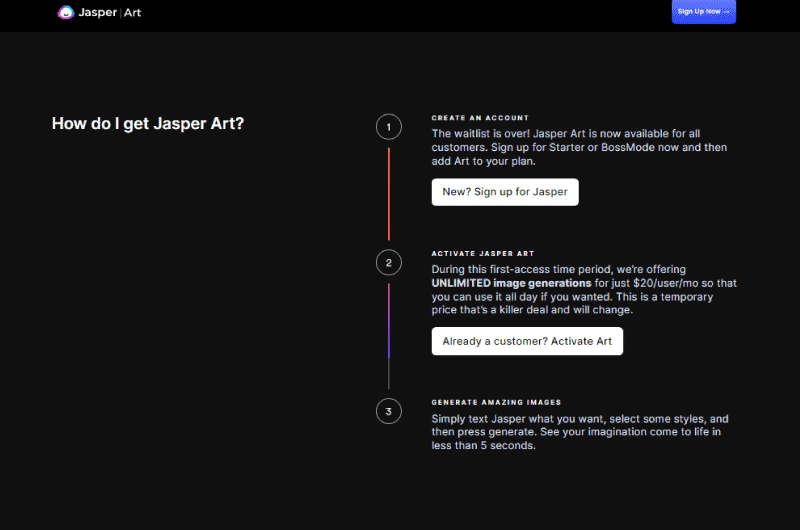The height and width of the screenshot is (530, 800).
Task: Click the Sign Up Now button
Action: (704, 12)
